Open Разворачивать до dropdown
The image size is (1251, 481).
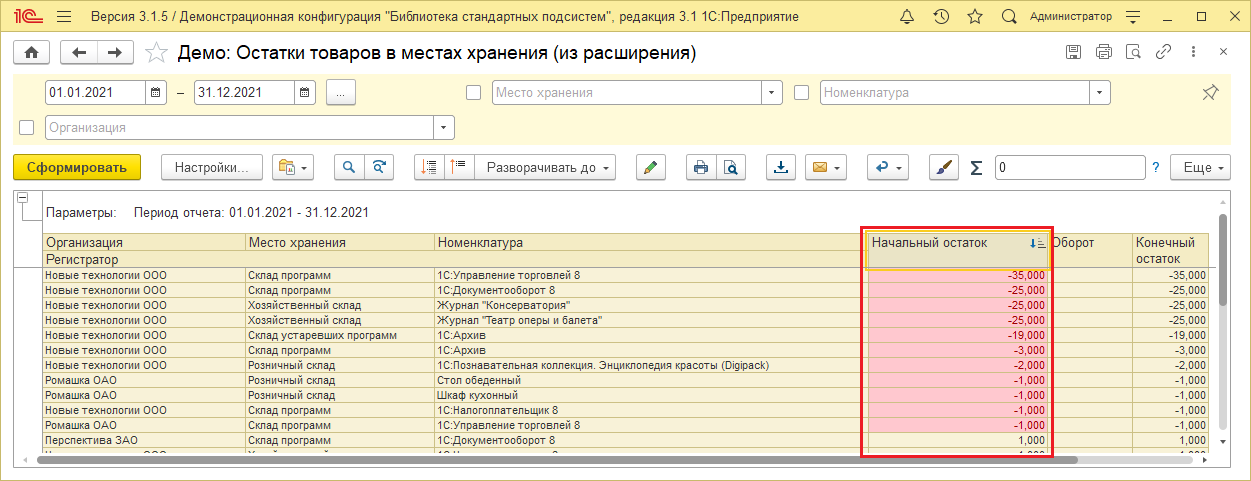pos(545,167)
